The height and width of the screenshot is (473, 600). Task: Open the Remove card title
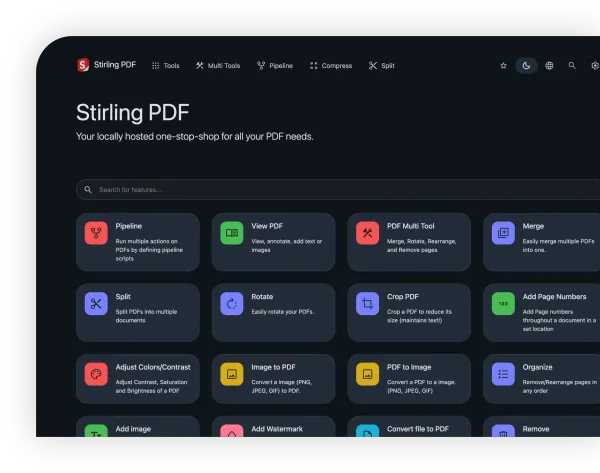[536, 429]
